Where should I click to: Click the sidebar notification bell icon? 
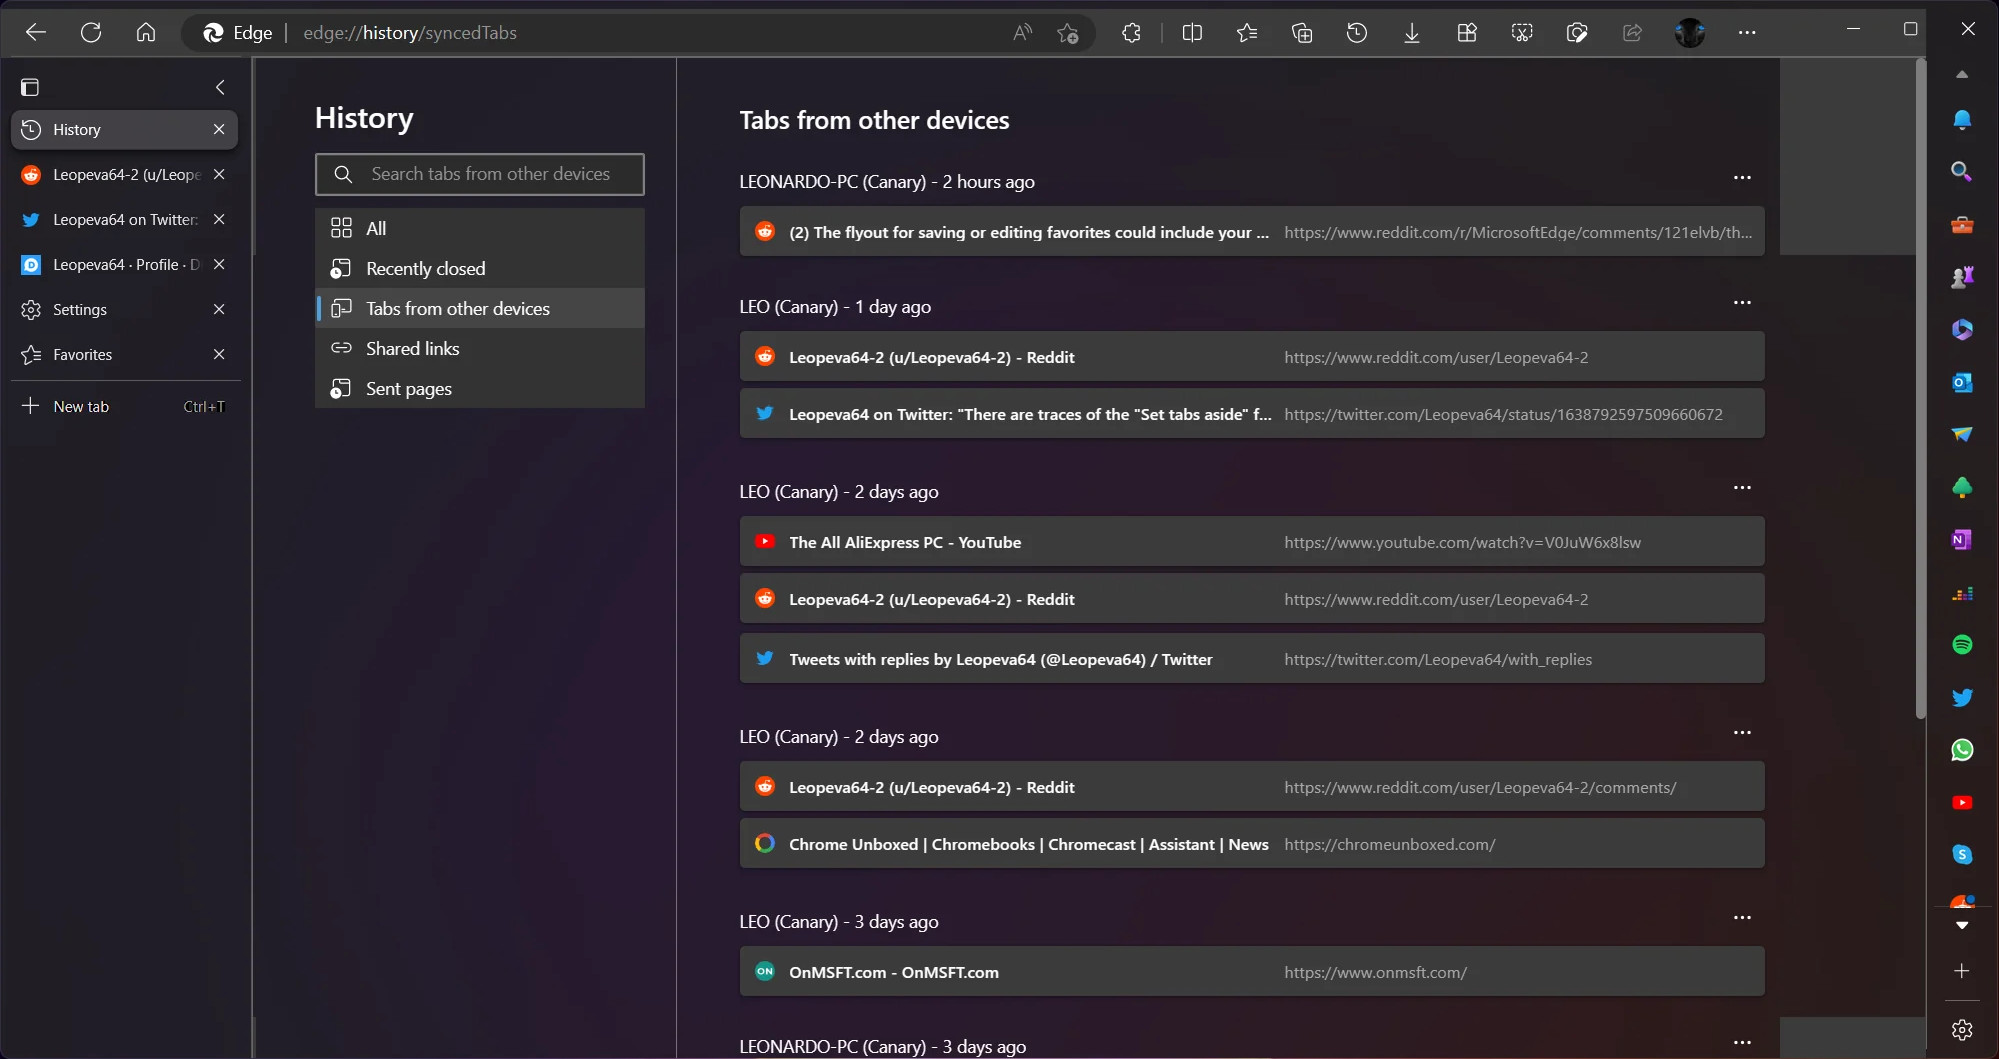1962,120
